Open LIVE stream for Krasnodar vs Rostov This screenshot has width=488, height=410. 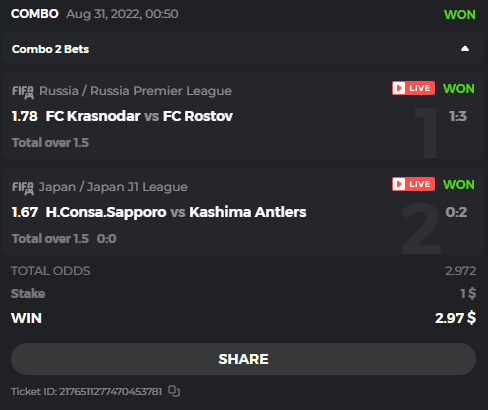(413, 88)
